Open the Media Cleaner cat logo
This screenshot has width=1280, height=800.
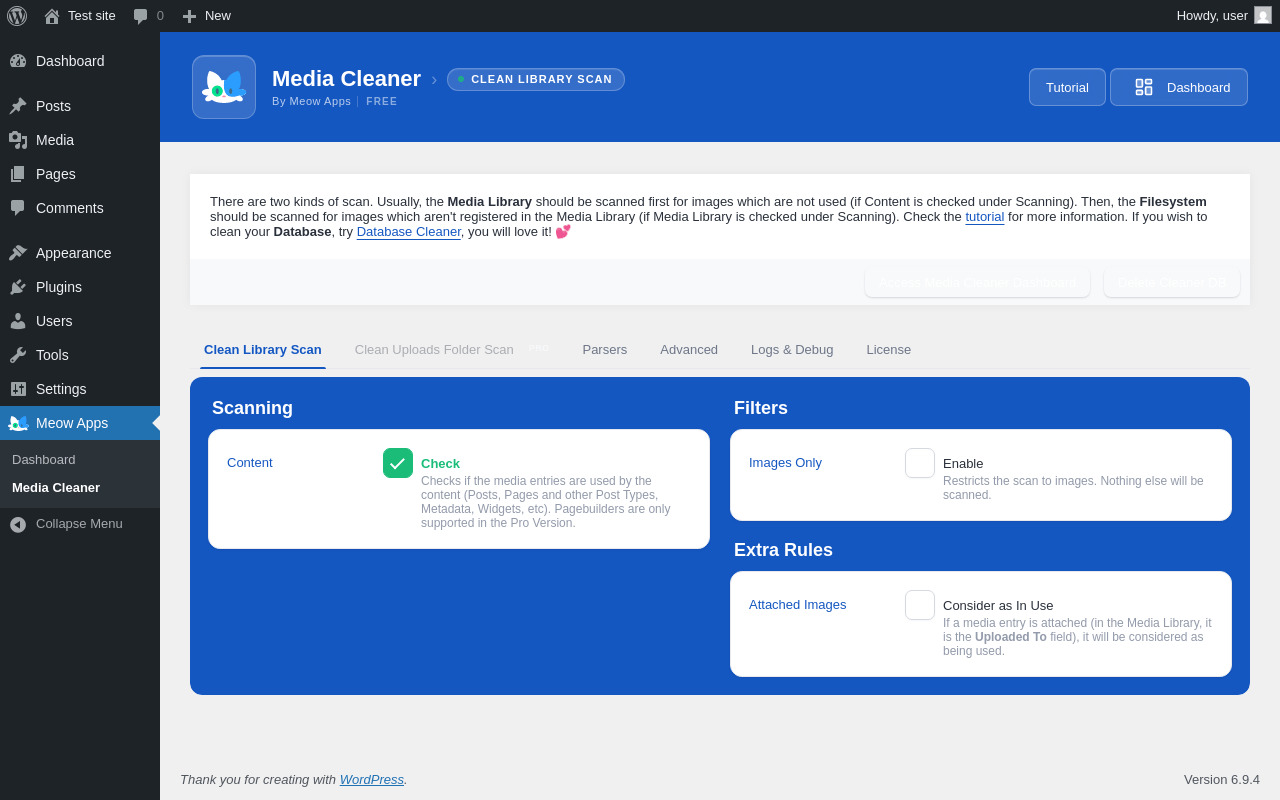224,87
